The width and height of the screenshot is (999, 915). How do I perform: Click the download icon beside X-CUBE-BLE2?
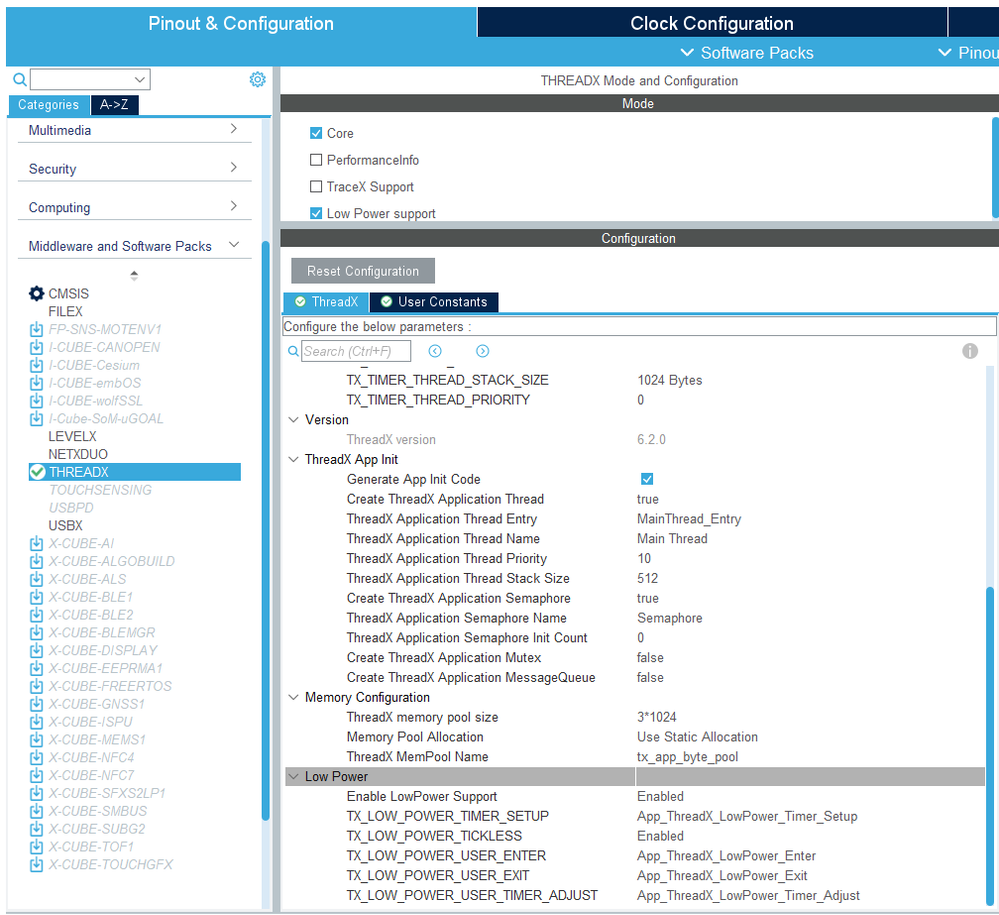pos(36,615)
